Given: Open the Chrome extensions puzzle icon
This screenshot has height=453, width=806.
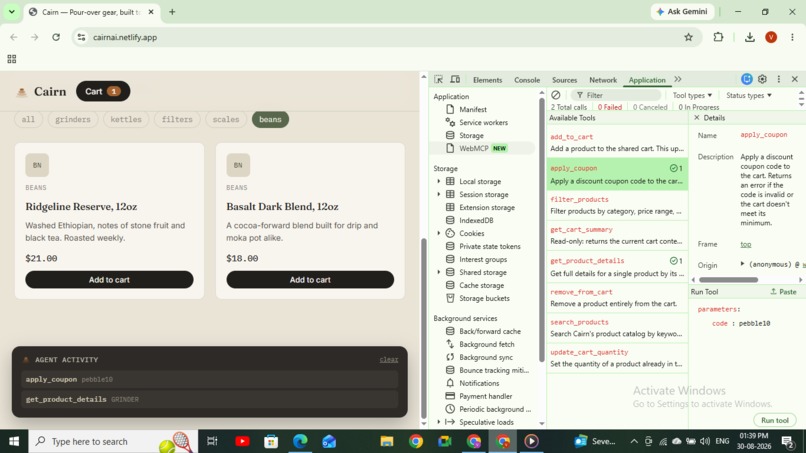Looking at the screenshot, I should click(x=718, y=37).
